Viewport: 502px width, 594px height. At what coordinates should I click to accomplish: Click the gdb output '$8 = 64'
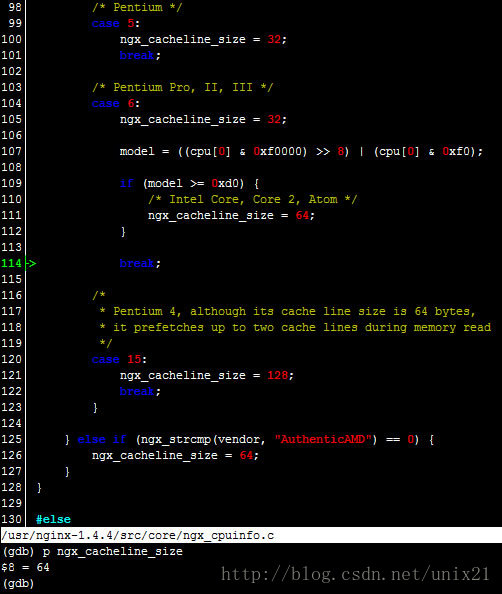click(x=25, y=567)
